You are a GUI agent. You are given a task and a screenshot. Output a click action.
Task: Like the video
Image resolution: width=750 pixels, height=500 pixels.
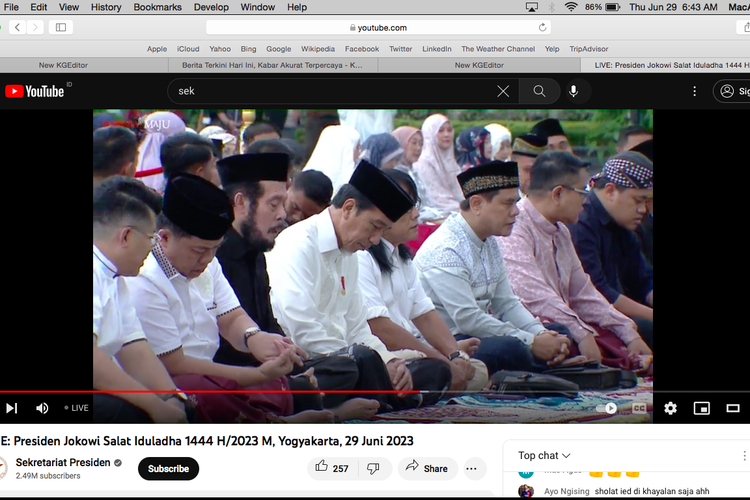tap(332, 468)
